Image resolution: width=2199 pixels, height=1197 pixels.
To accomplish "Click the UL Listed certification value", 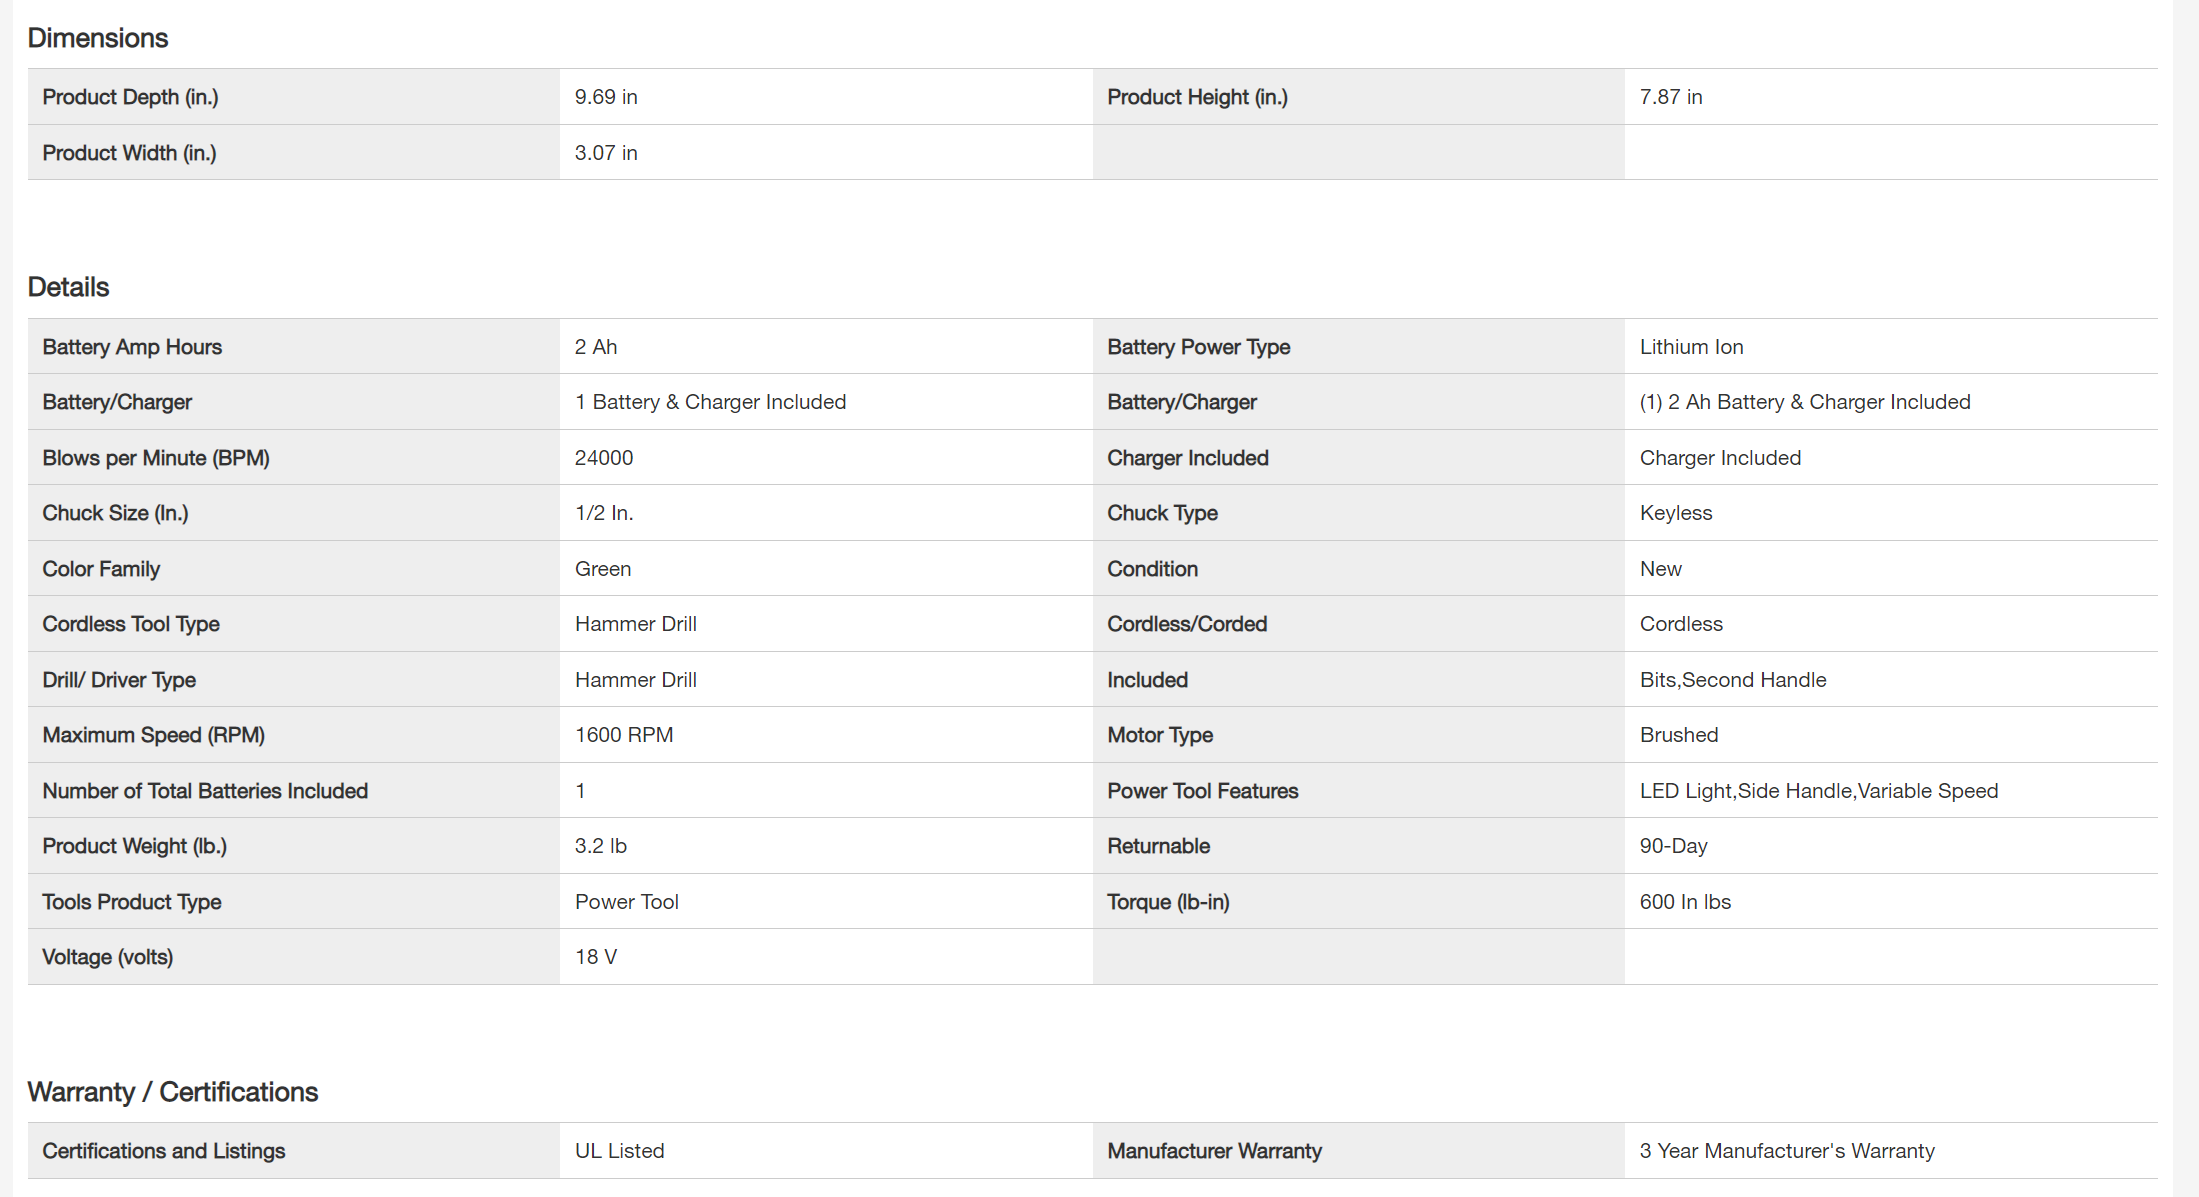I will pos(619,1151).
